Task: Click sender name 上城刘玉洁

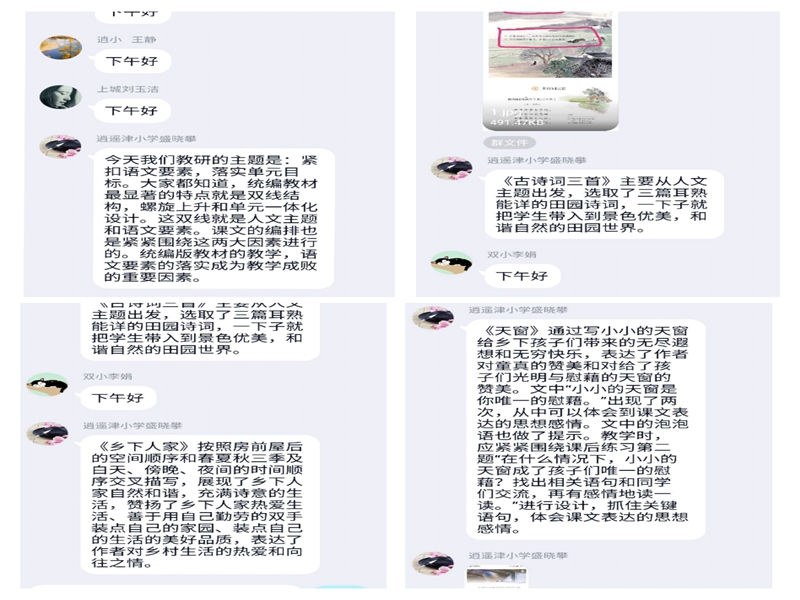Action: 128,89
